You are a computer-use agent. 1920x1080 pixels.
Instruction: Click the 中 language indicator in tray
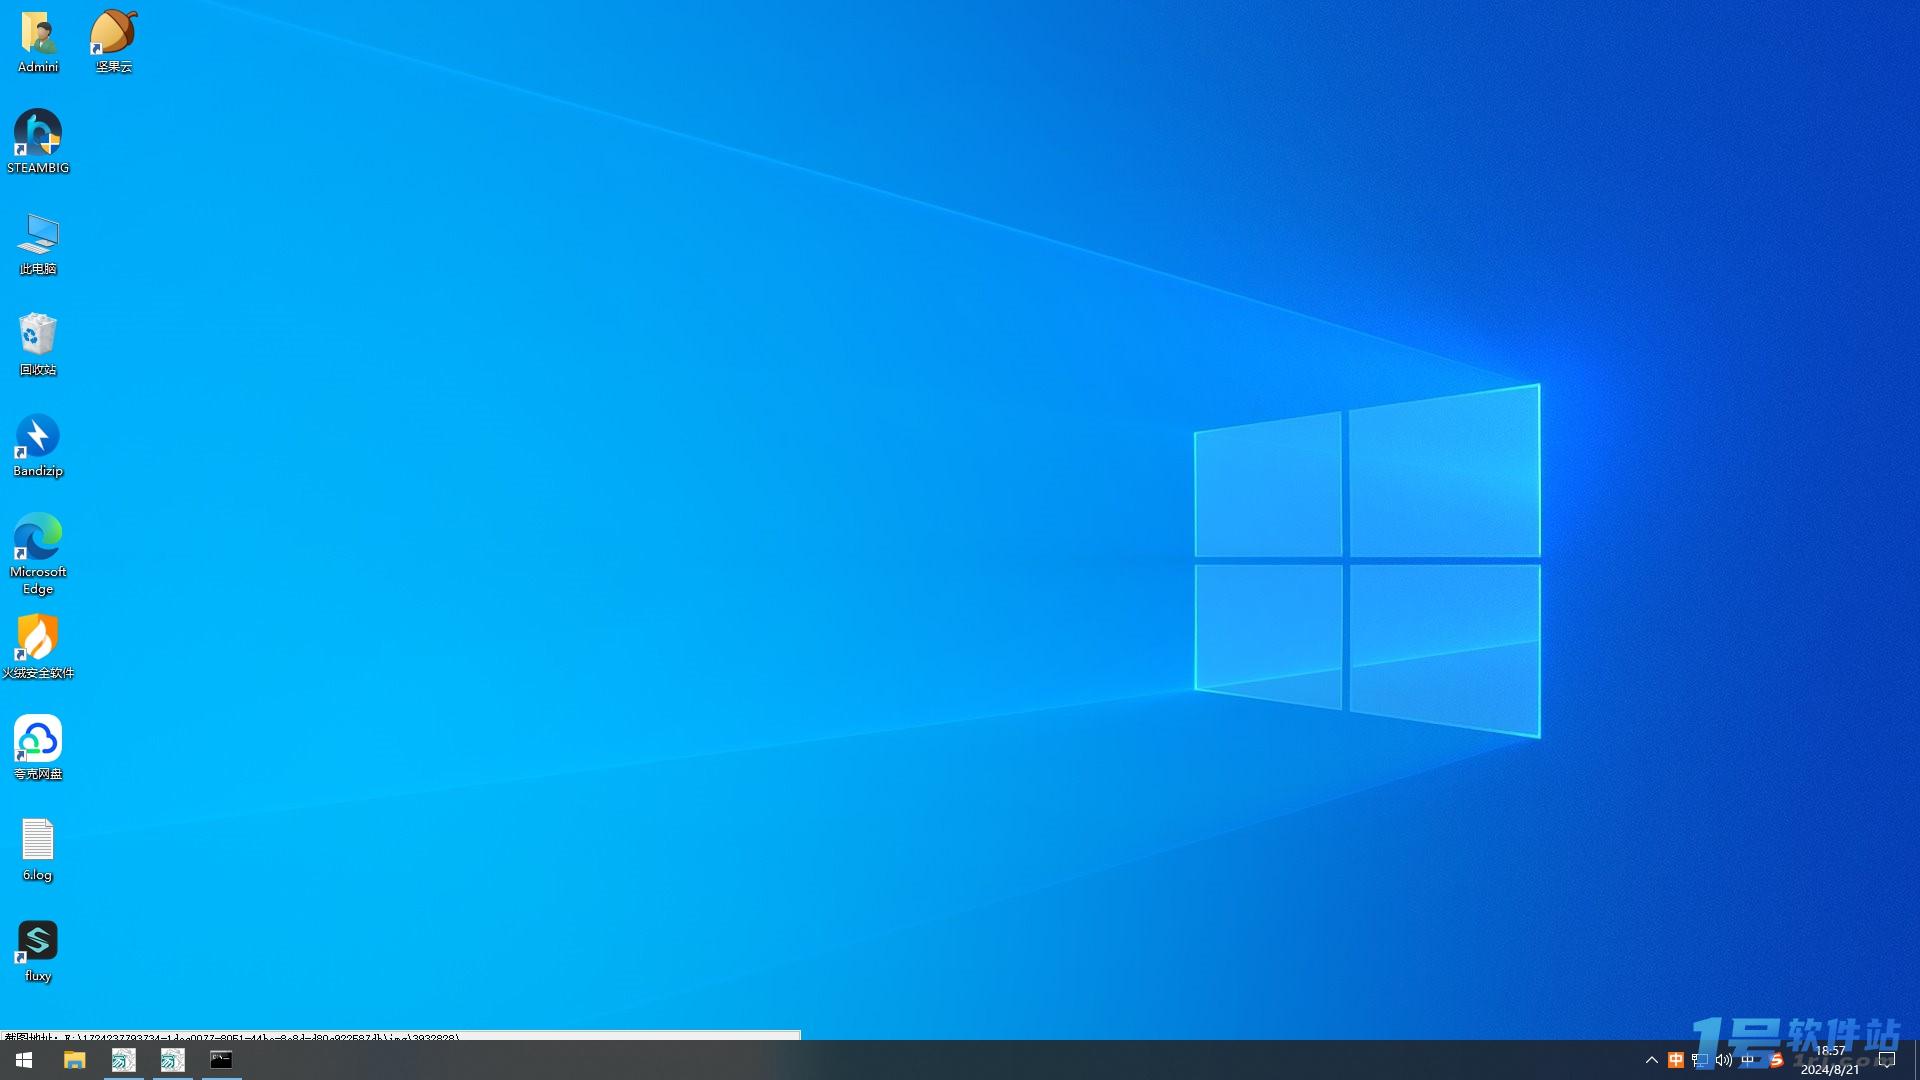[1748, 1060]
